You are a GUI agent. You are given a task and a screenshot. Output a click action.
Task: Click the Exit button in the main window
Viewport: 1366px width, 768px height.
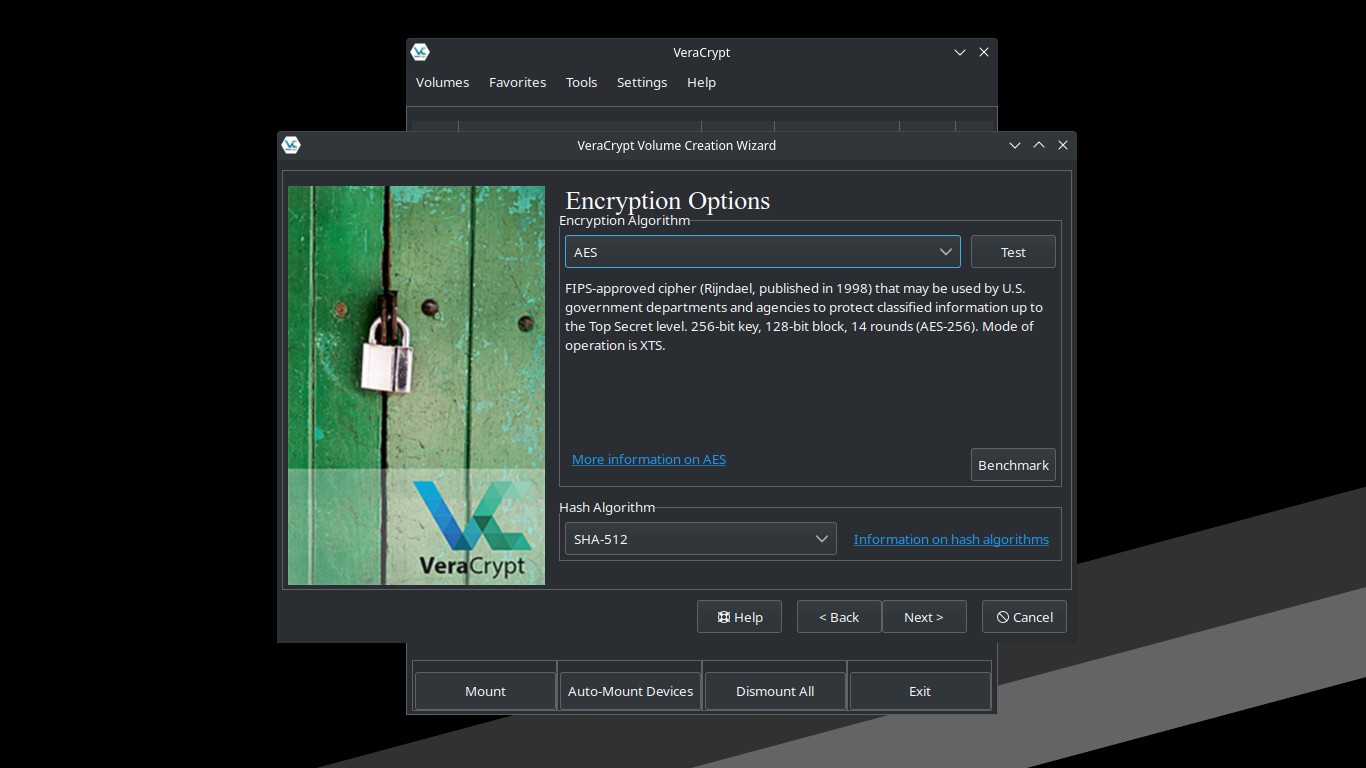(x=920, y=691)
